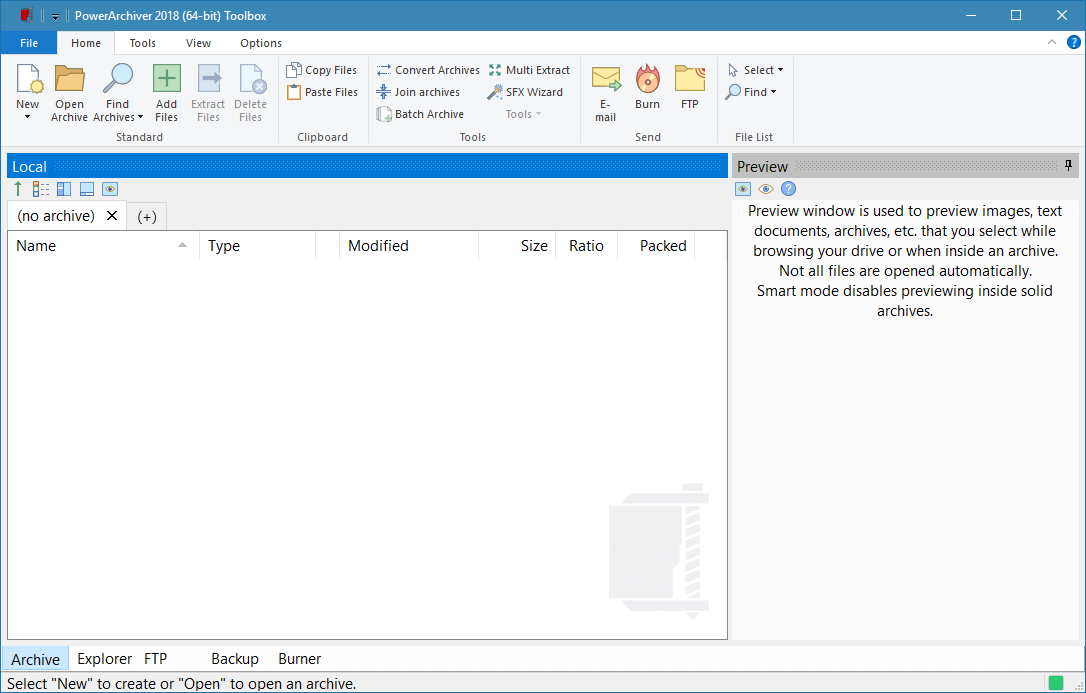Open Quick Access Toolbar customize dropdown

tap(55, 16)
